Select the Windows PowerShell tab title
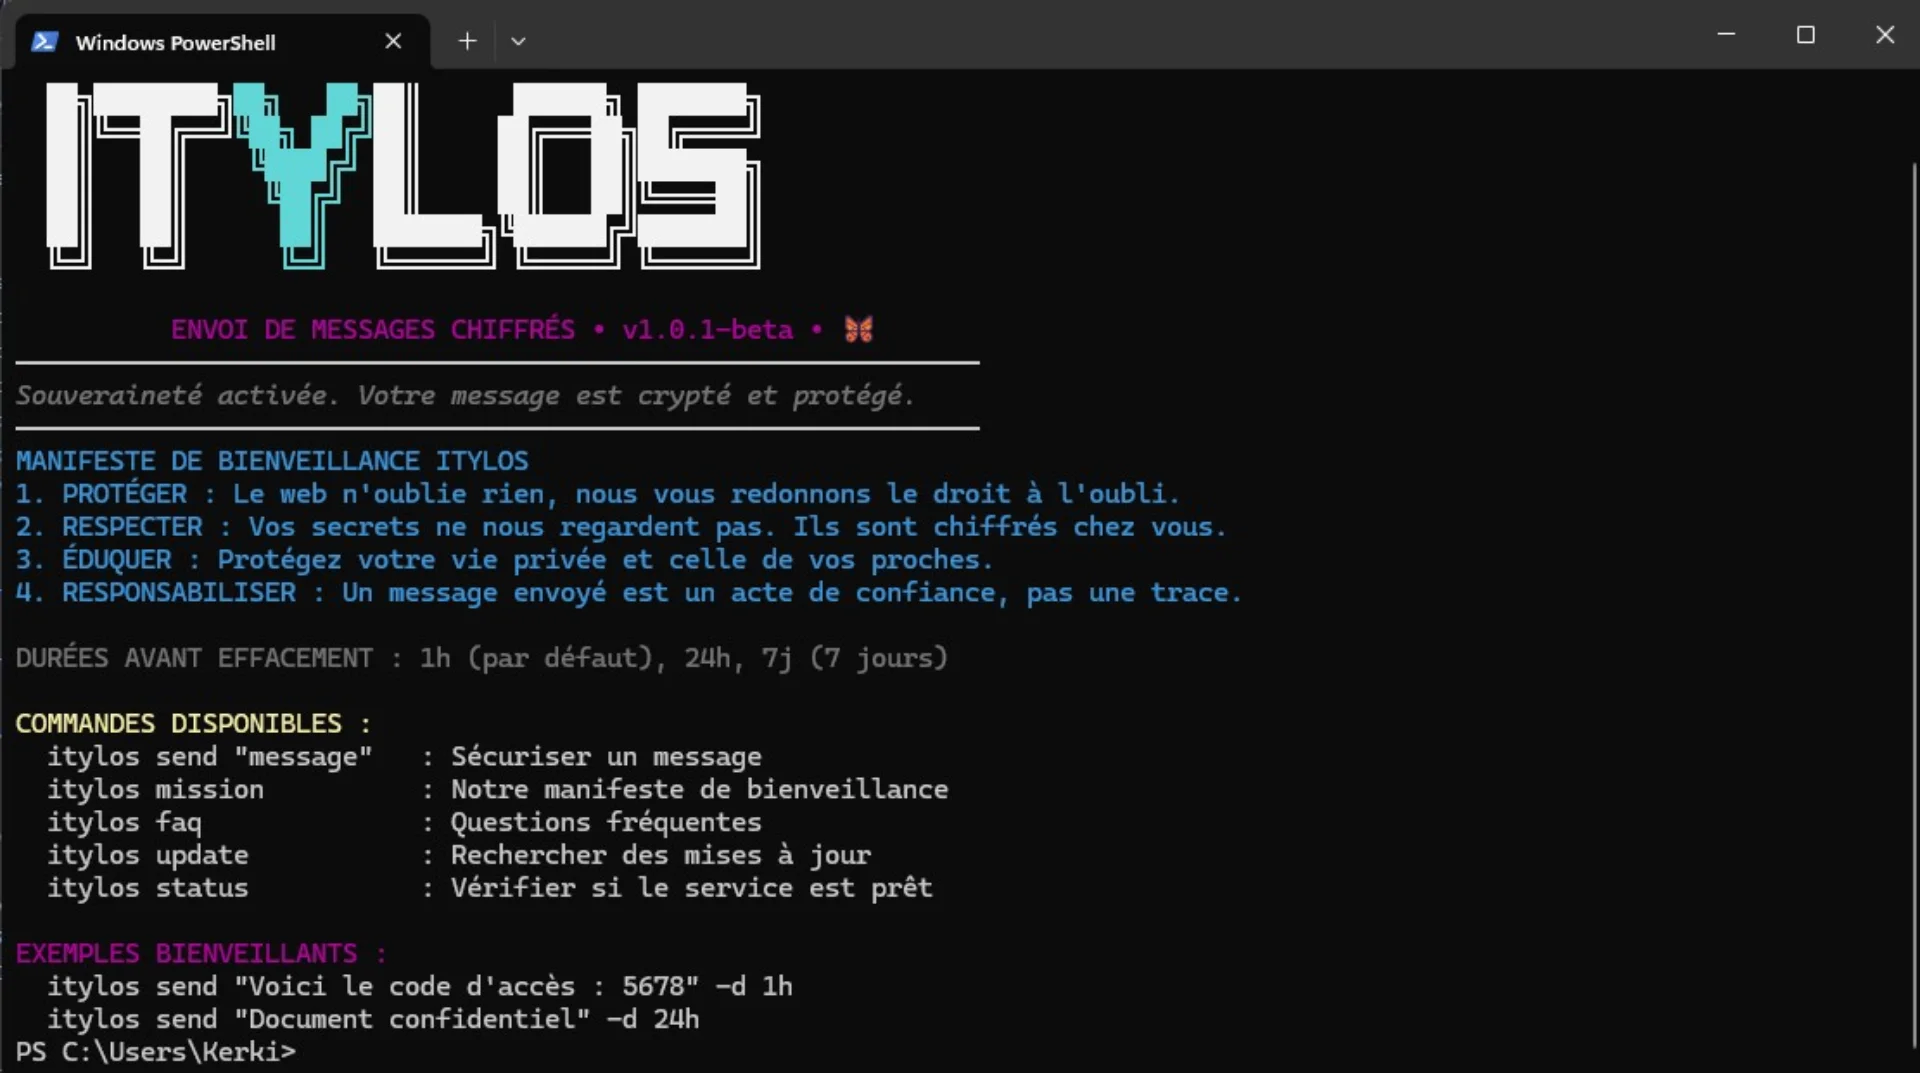The height and width of the screenshot is (1073, 1920). click(176, 43)
